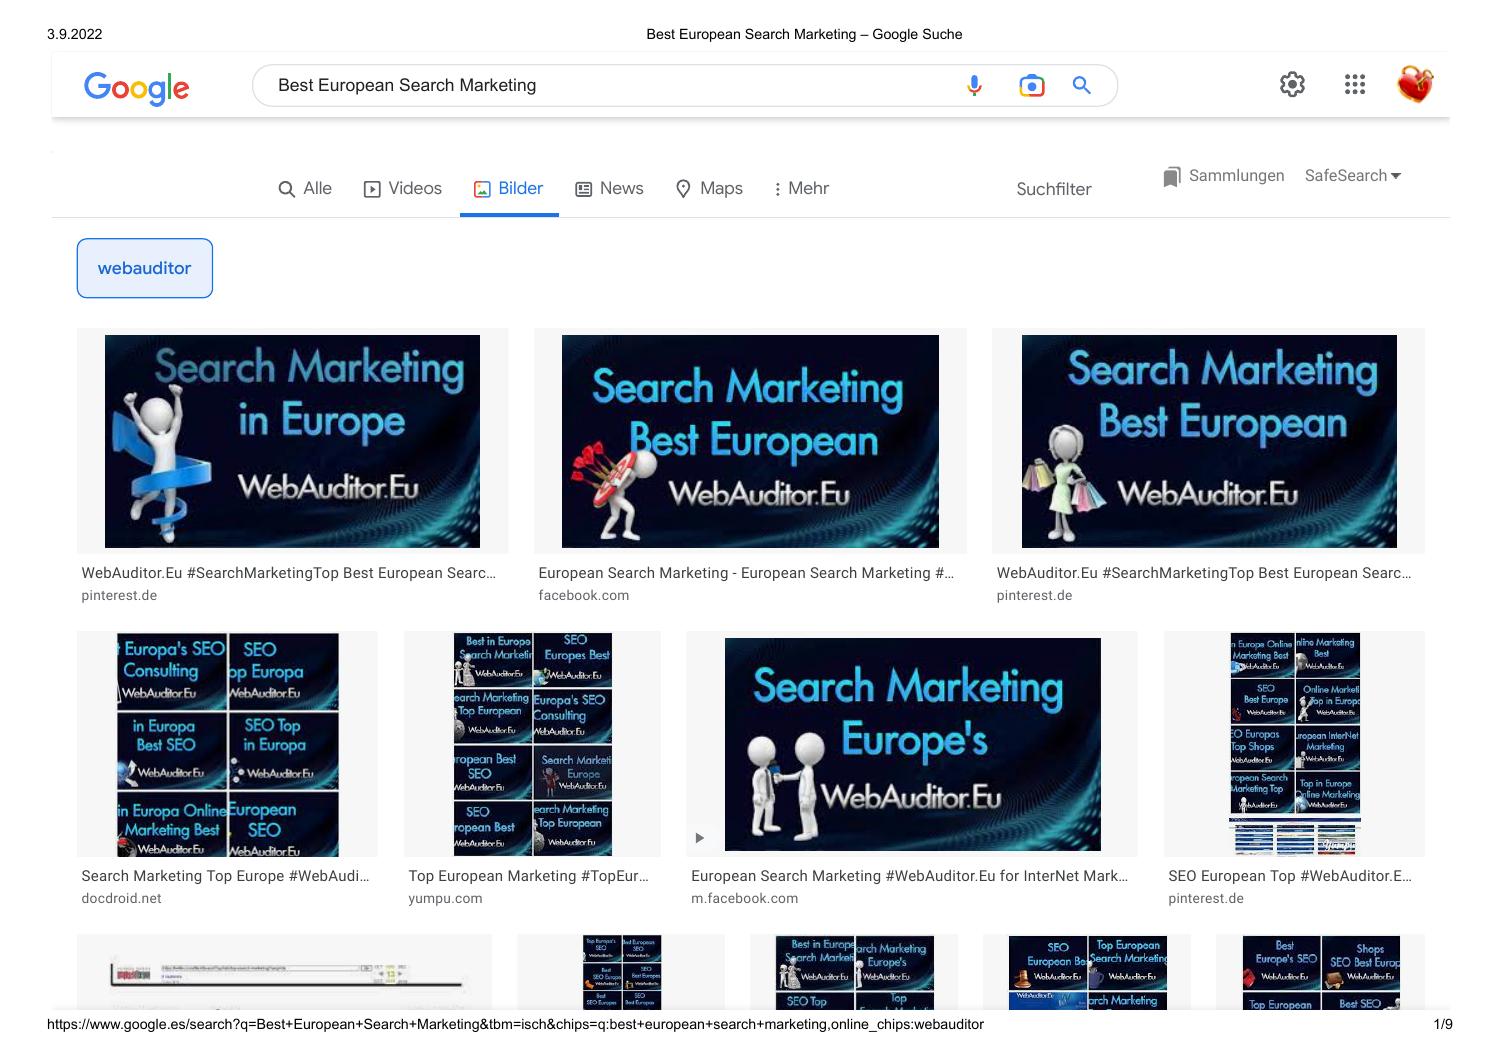Enable Suchfilter options

click(1053, 189)
